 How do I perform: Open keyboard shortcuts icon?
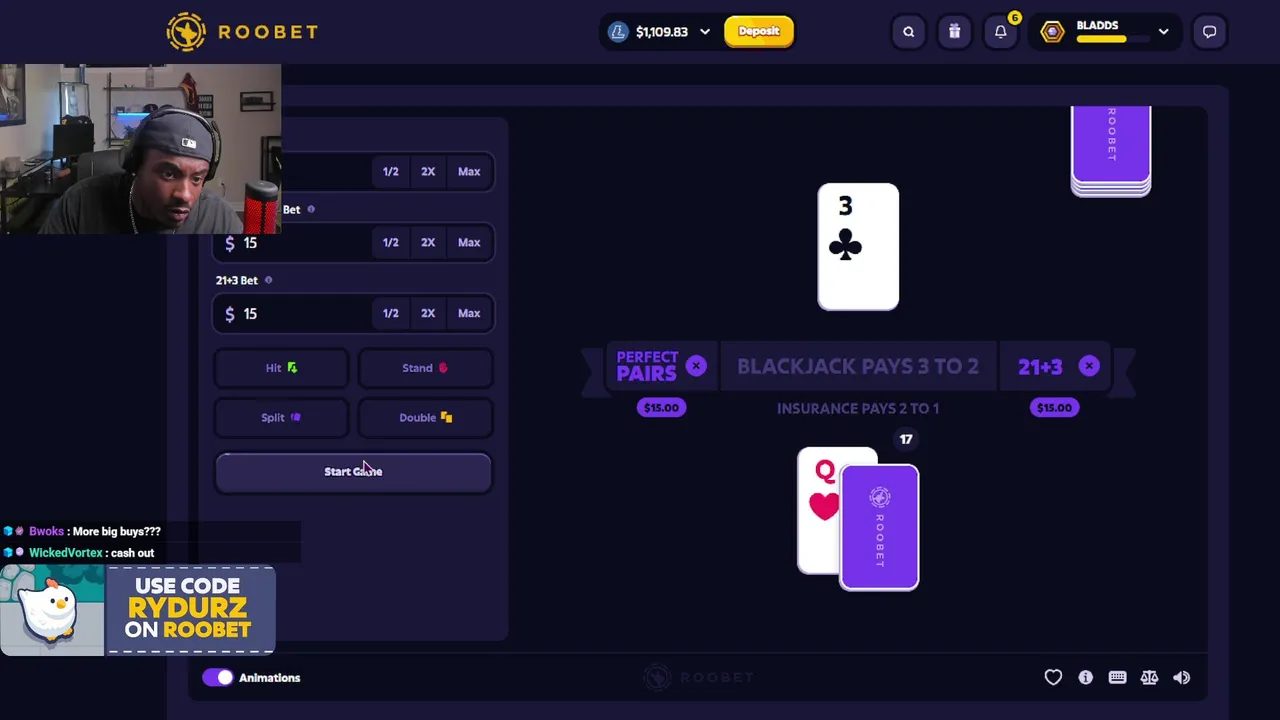pyautogui.click(x=1117, y=677)
